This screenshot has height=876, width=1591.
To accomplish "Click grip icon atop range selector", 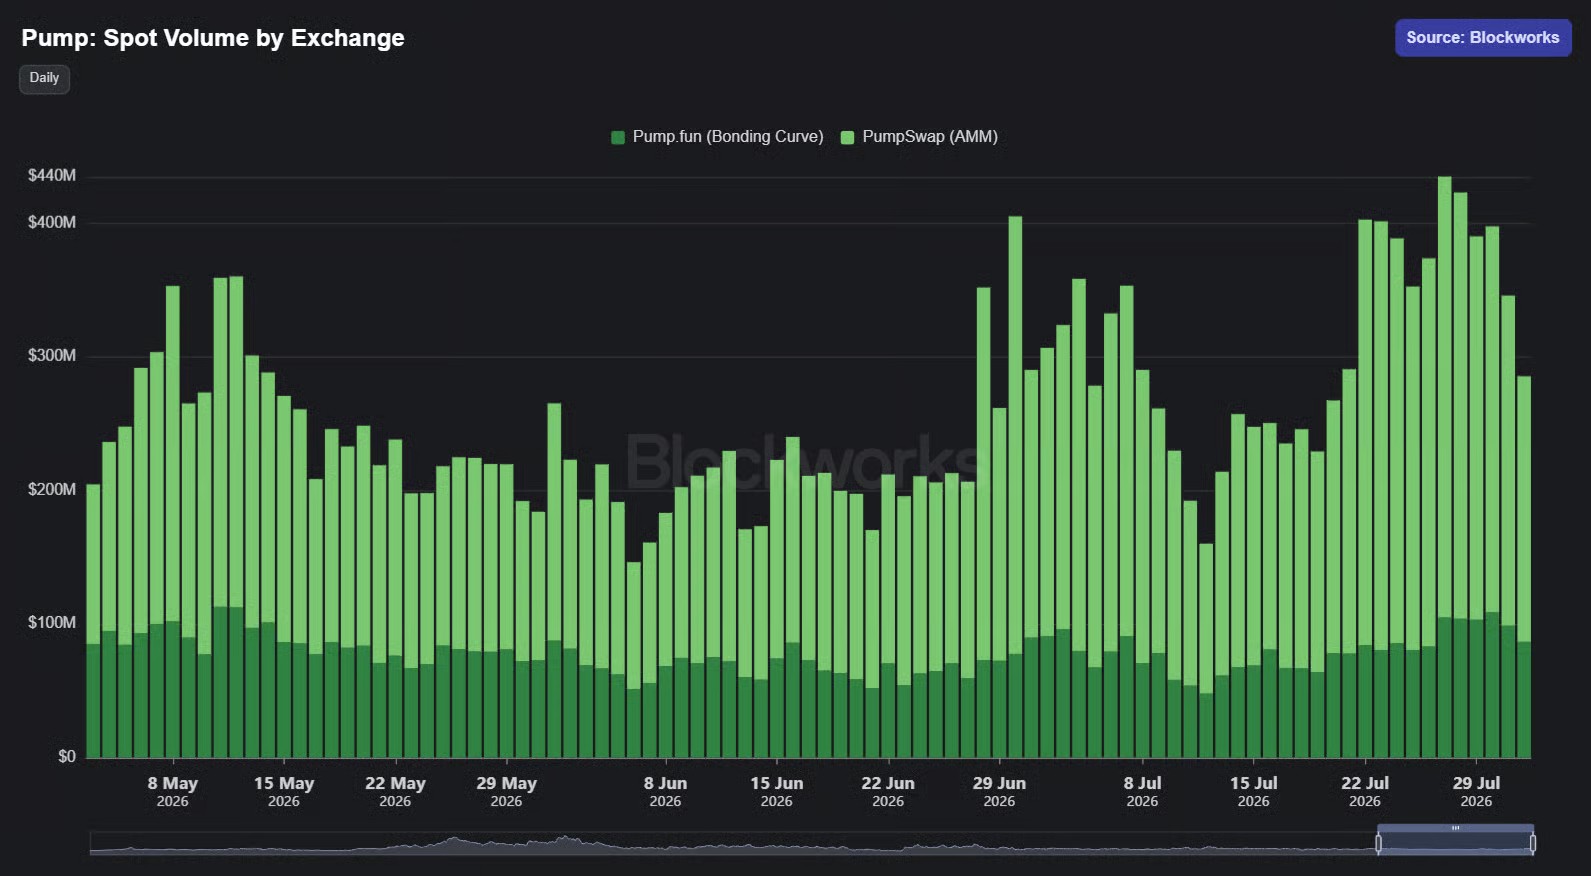I will point(1455,828).
